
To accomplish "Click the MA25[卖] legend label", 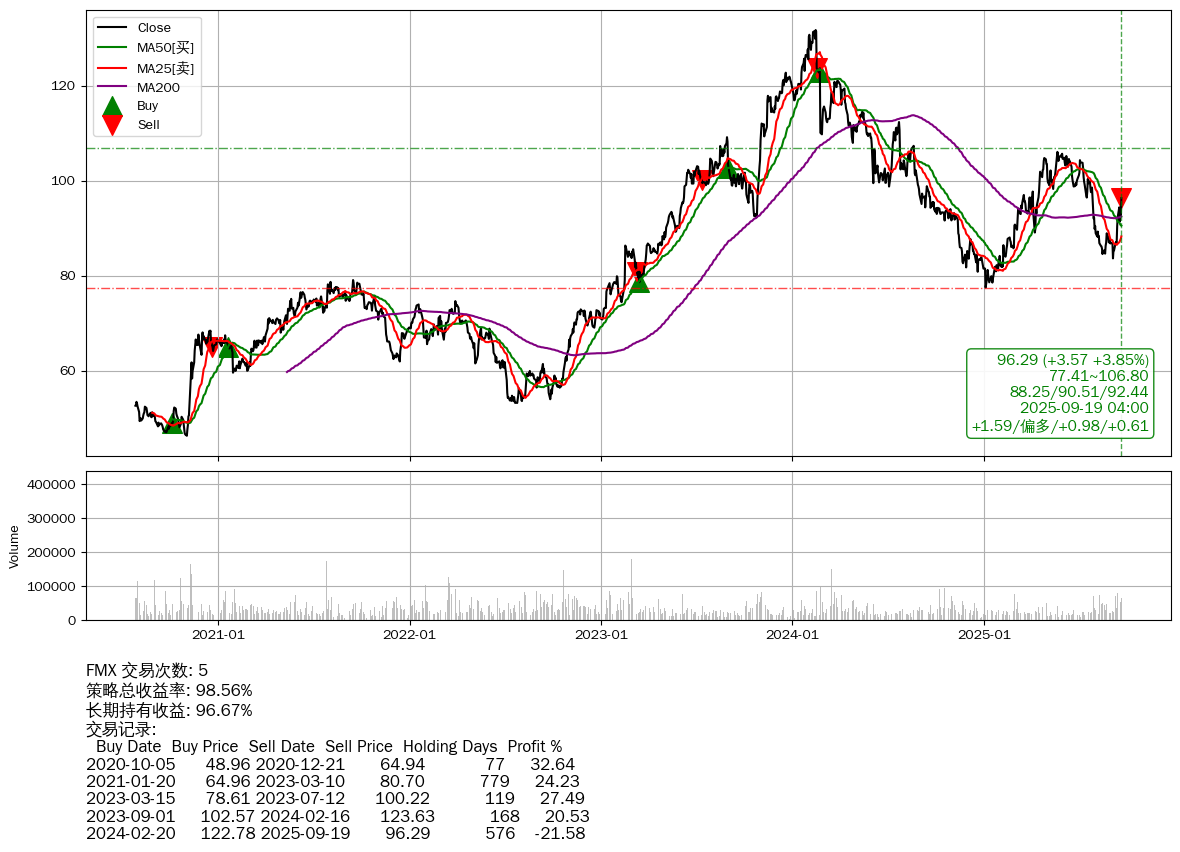I will click(x=165, y=68).
